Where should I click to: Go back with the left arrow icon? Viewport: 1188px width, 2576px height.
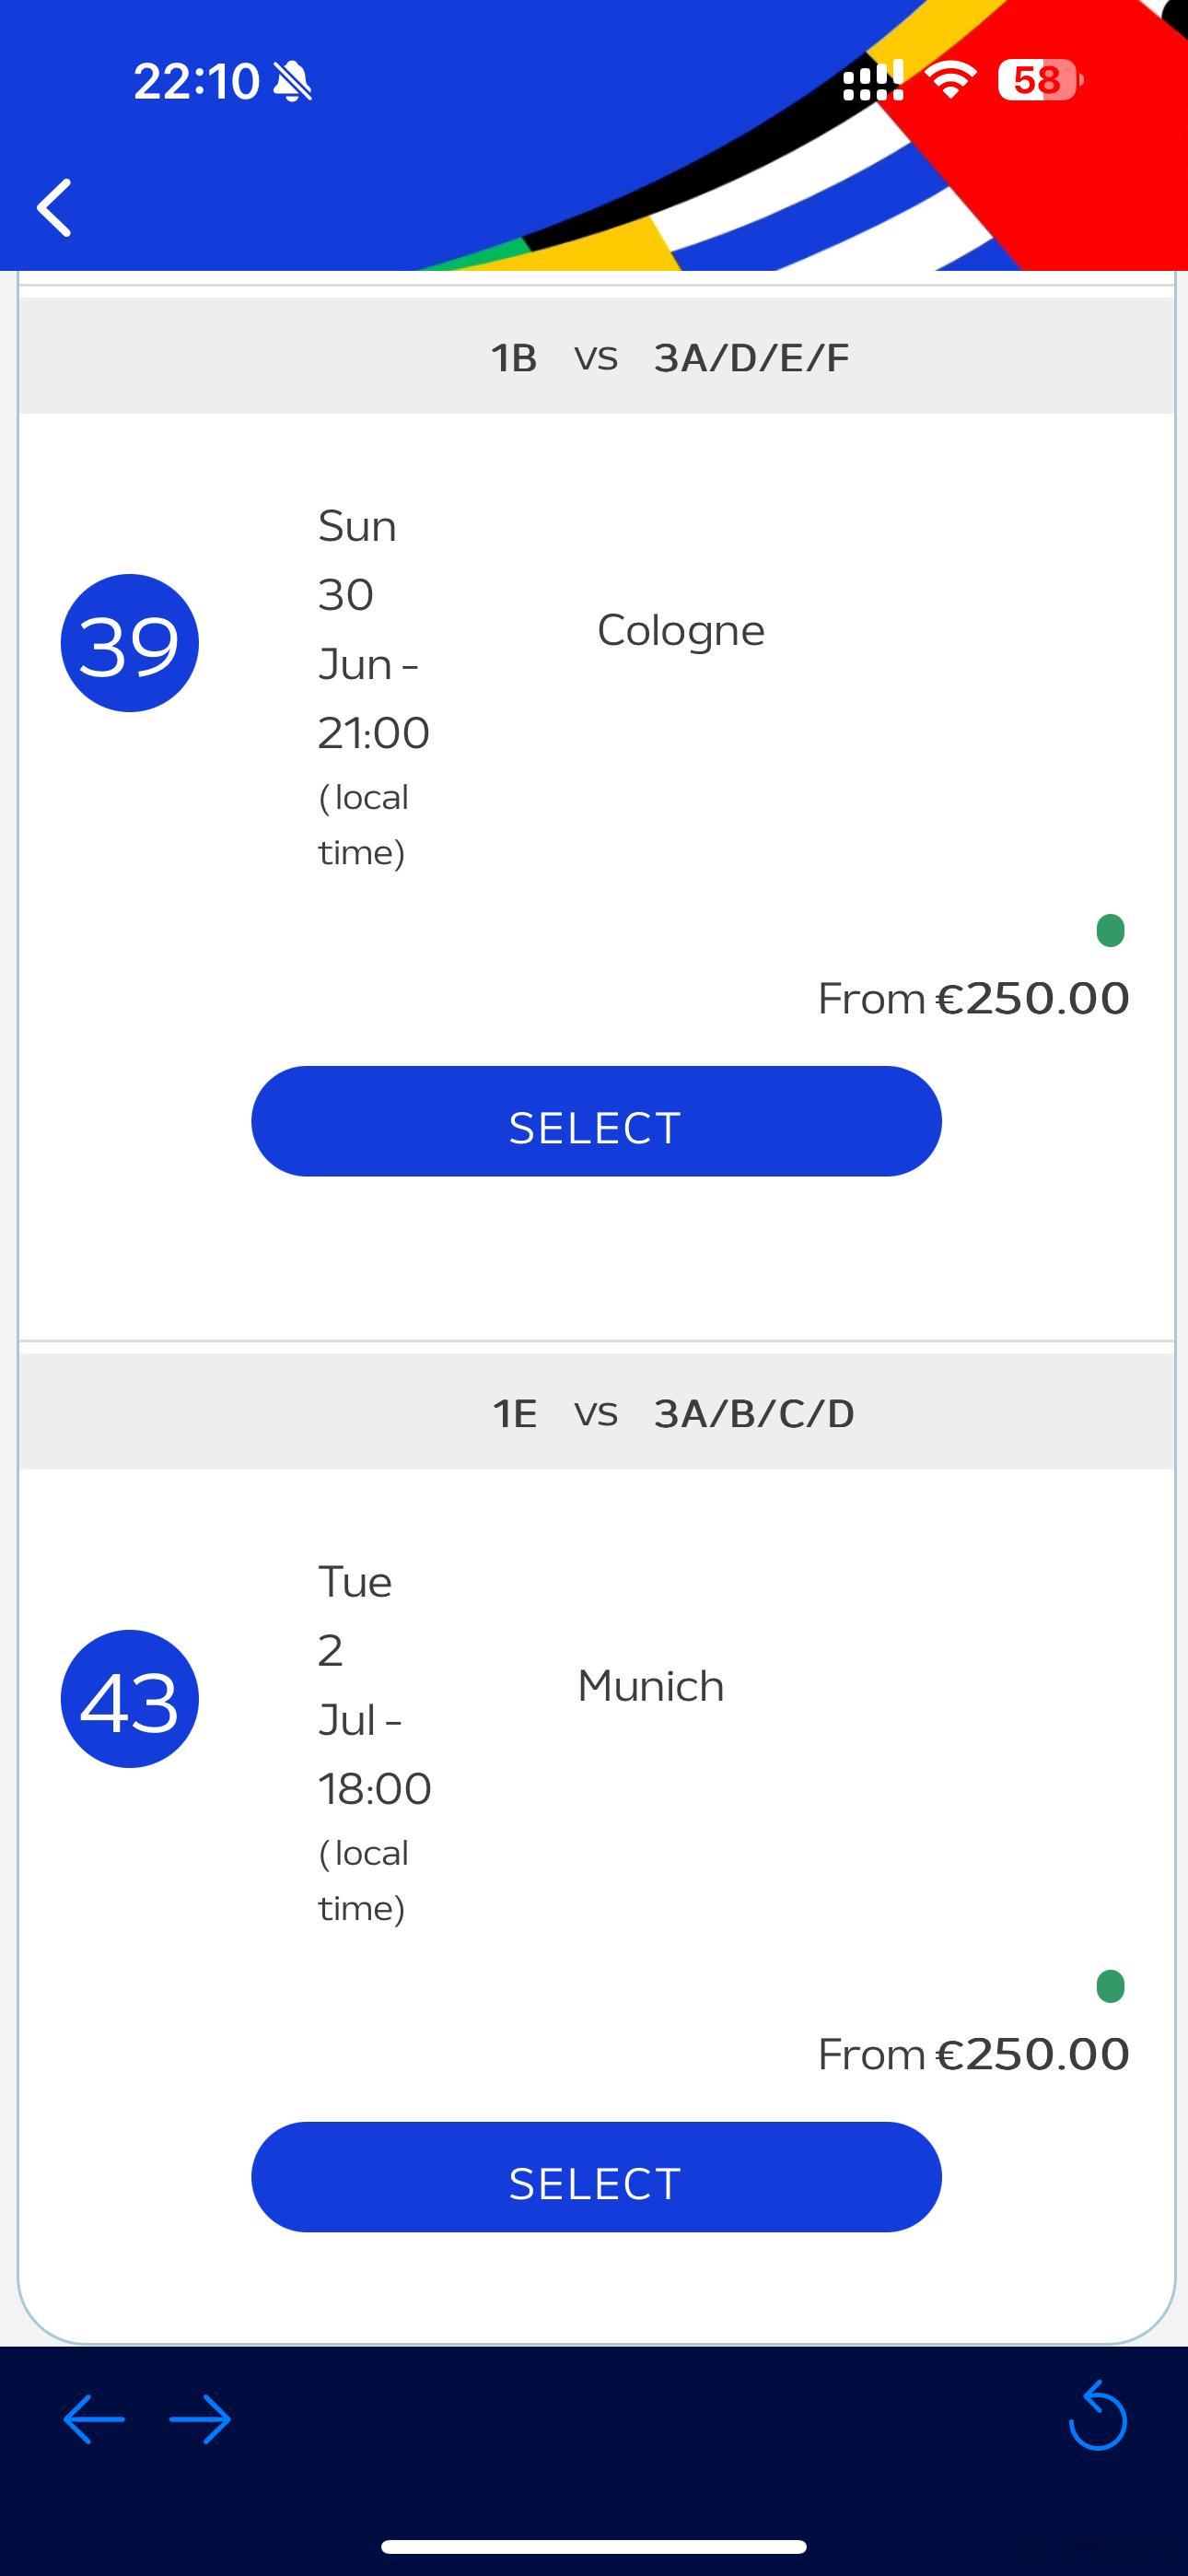point(94,2420)
